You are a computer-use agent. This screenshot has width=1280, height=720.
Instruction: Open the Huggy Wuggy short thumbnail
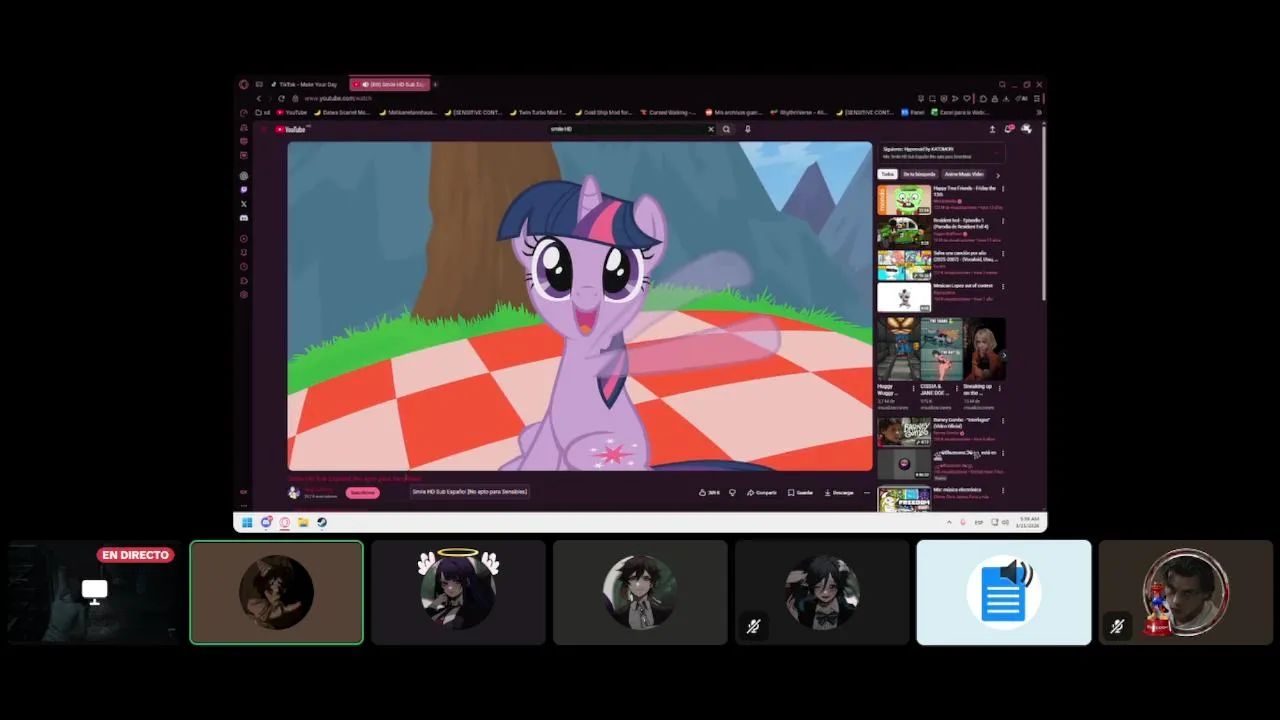coord(898,349)
